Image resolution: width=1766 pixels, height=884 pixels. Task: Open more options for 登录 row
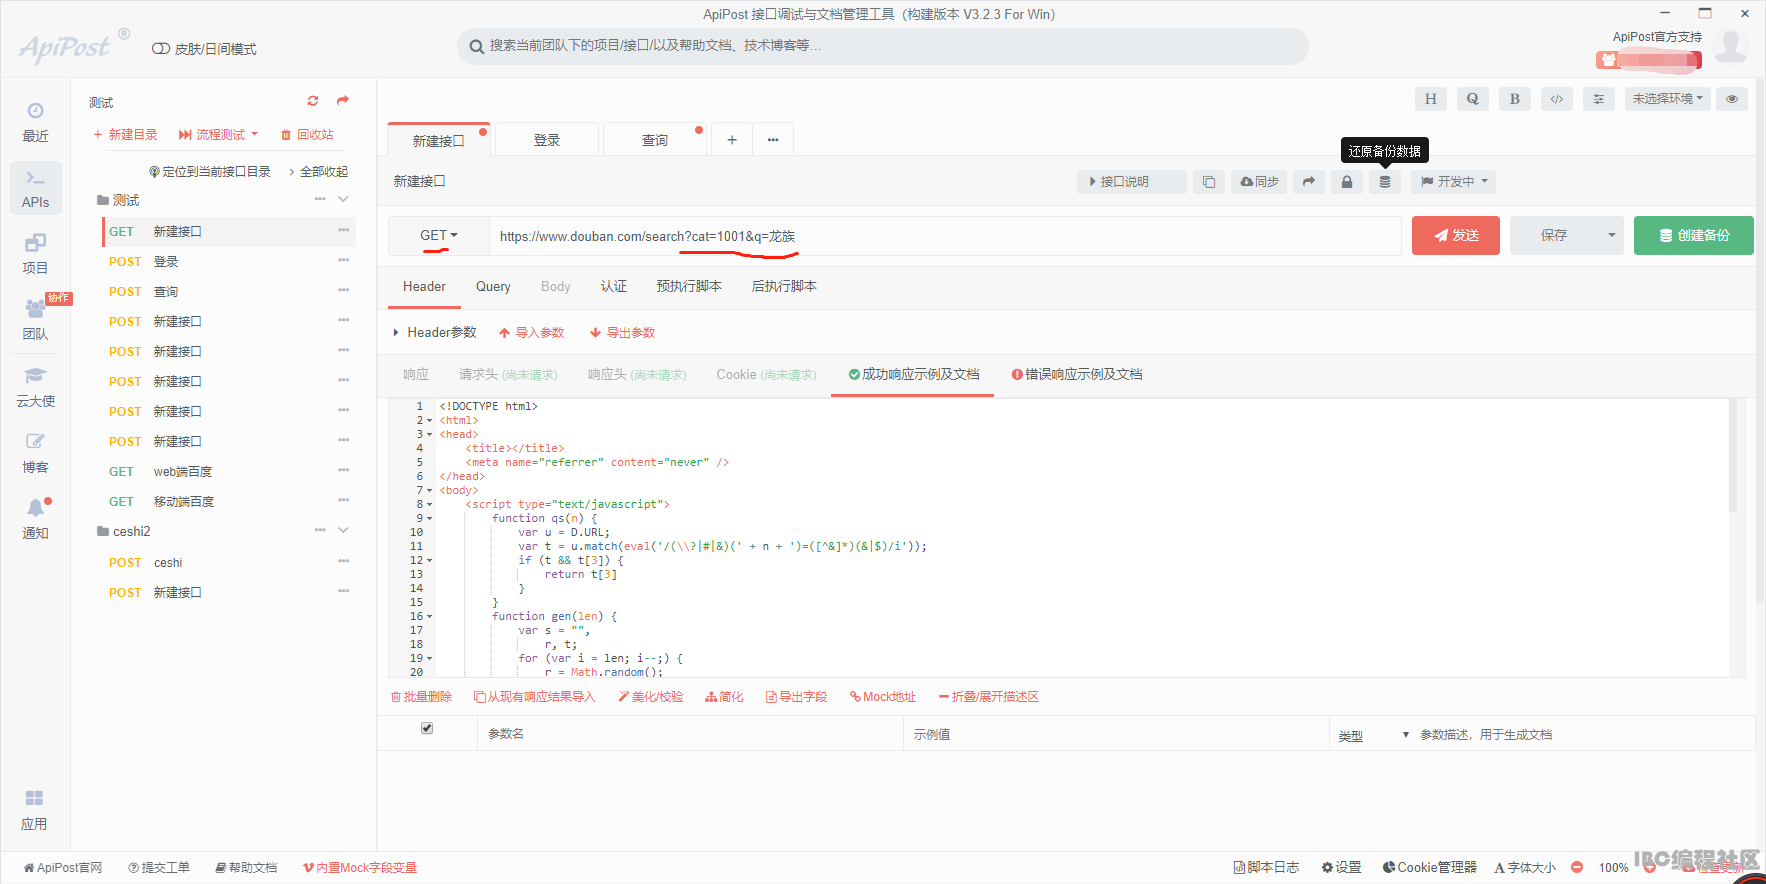tap(343, 260)
